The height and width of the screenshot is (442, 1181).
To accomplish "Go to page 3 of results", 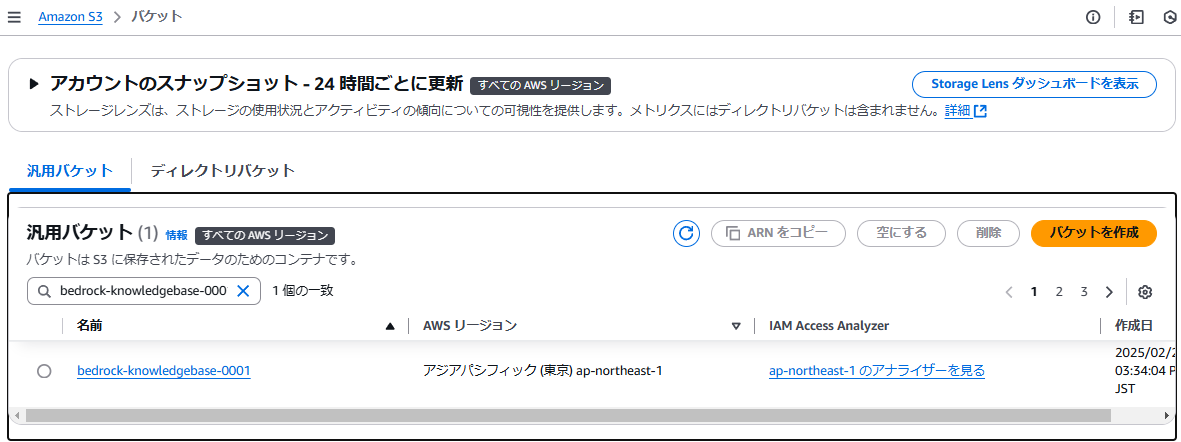I will [x=1084, y=292].
